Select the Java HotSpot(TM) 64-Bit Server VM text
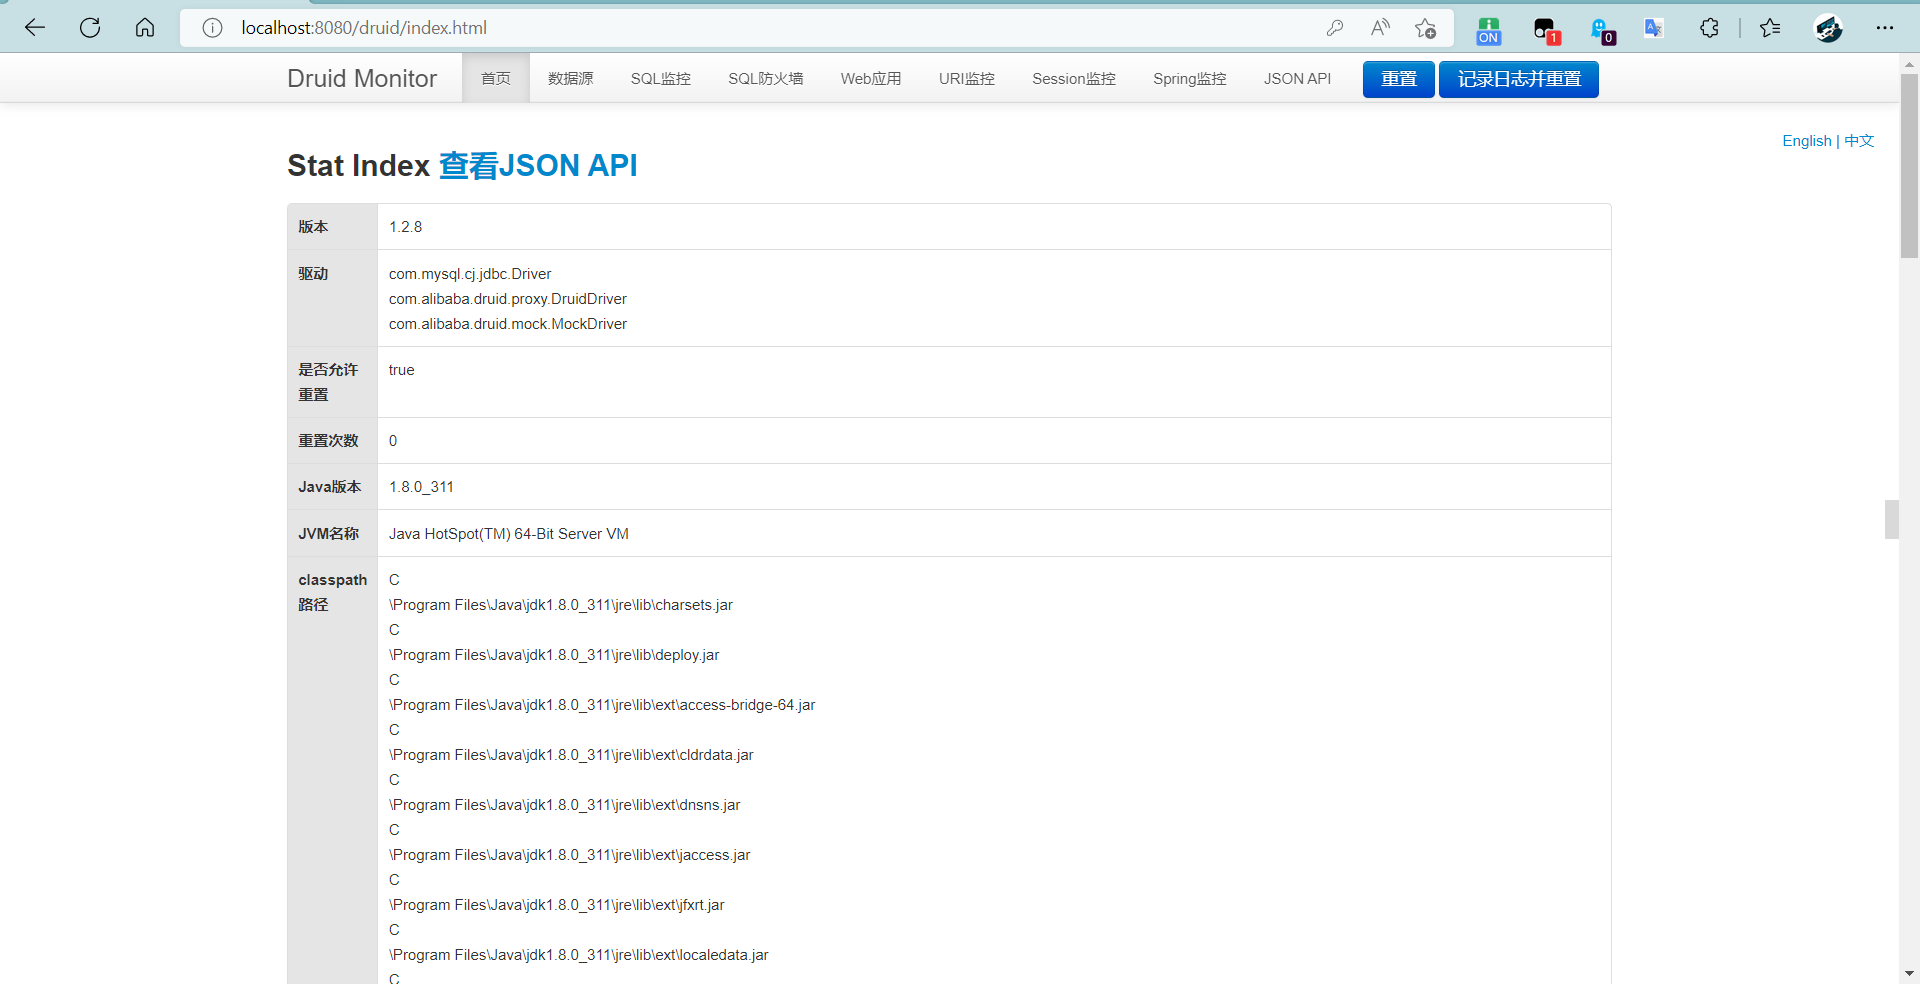Viewport: 1920px width, 984px height. (x=509, y=534)
